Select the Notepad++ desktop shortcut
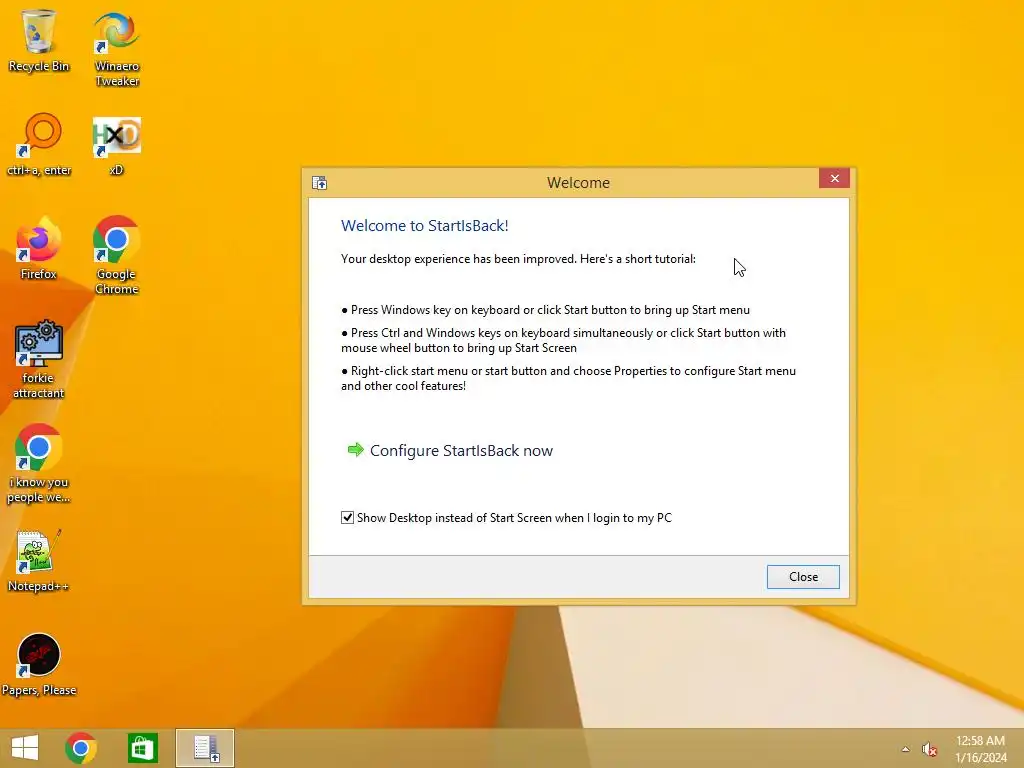This screenshot has width=1024, height=768. pyautogui.click(x=39, y=561)
